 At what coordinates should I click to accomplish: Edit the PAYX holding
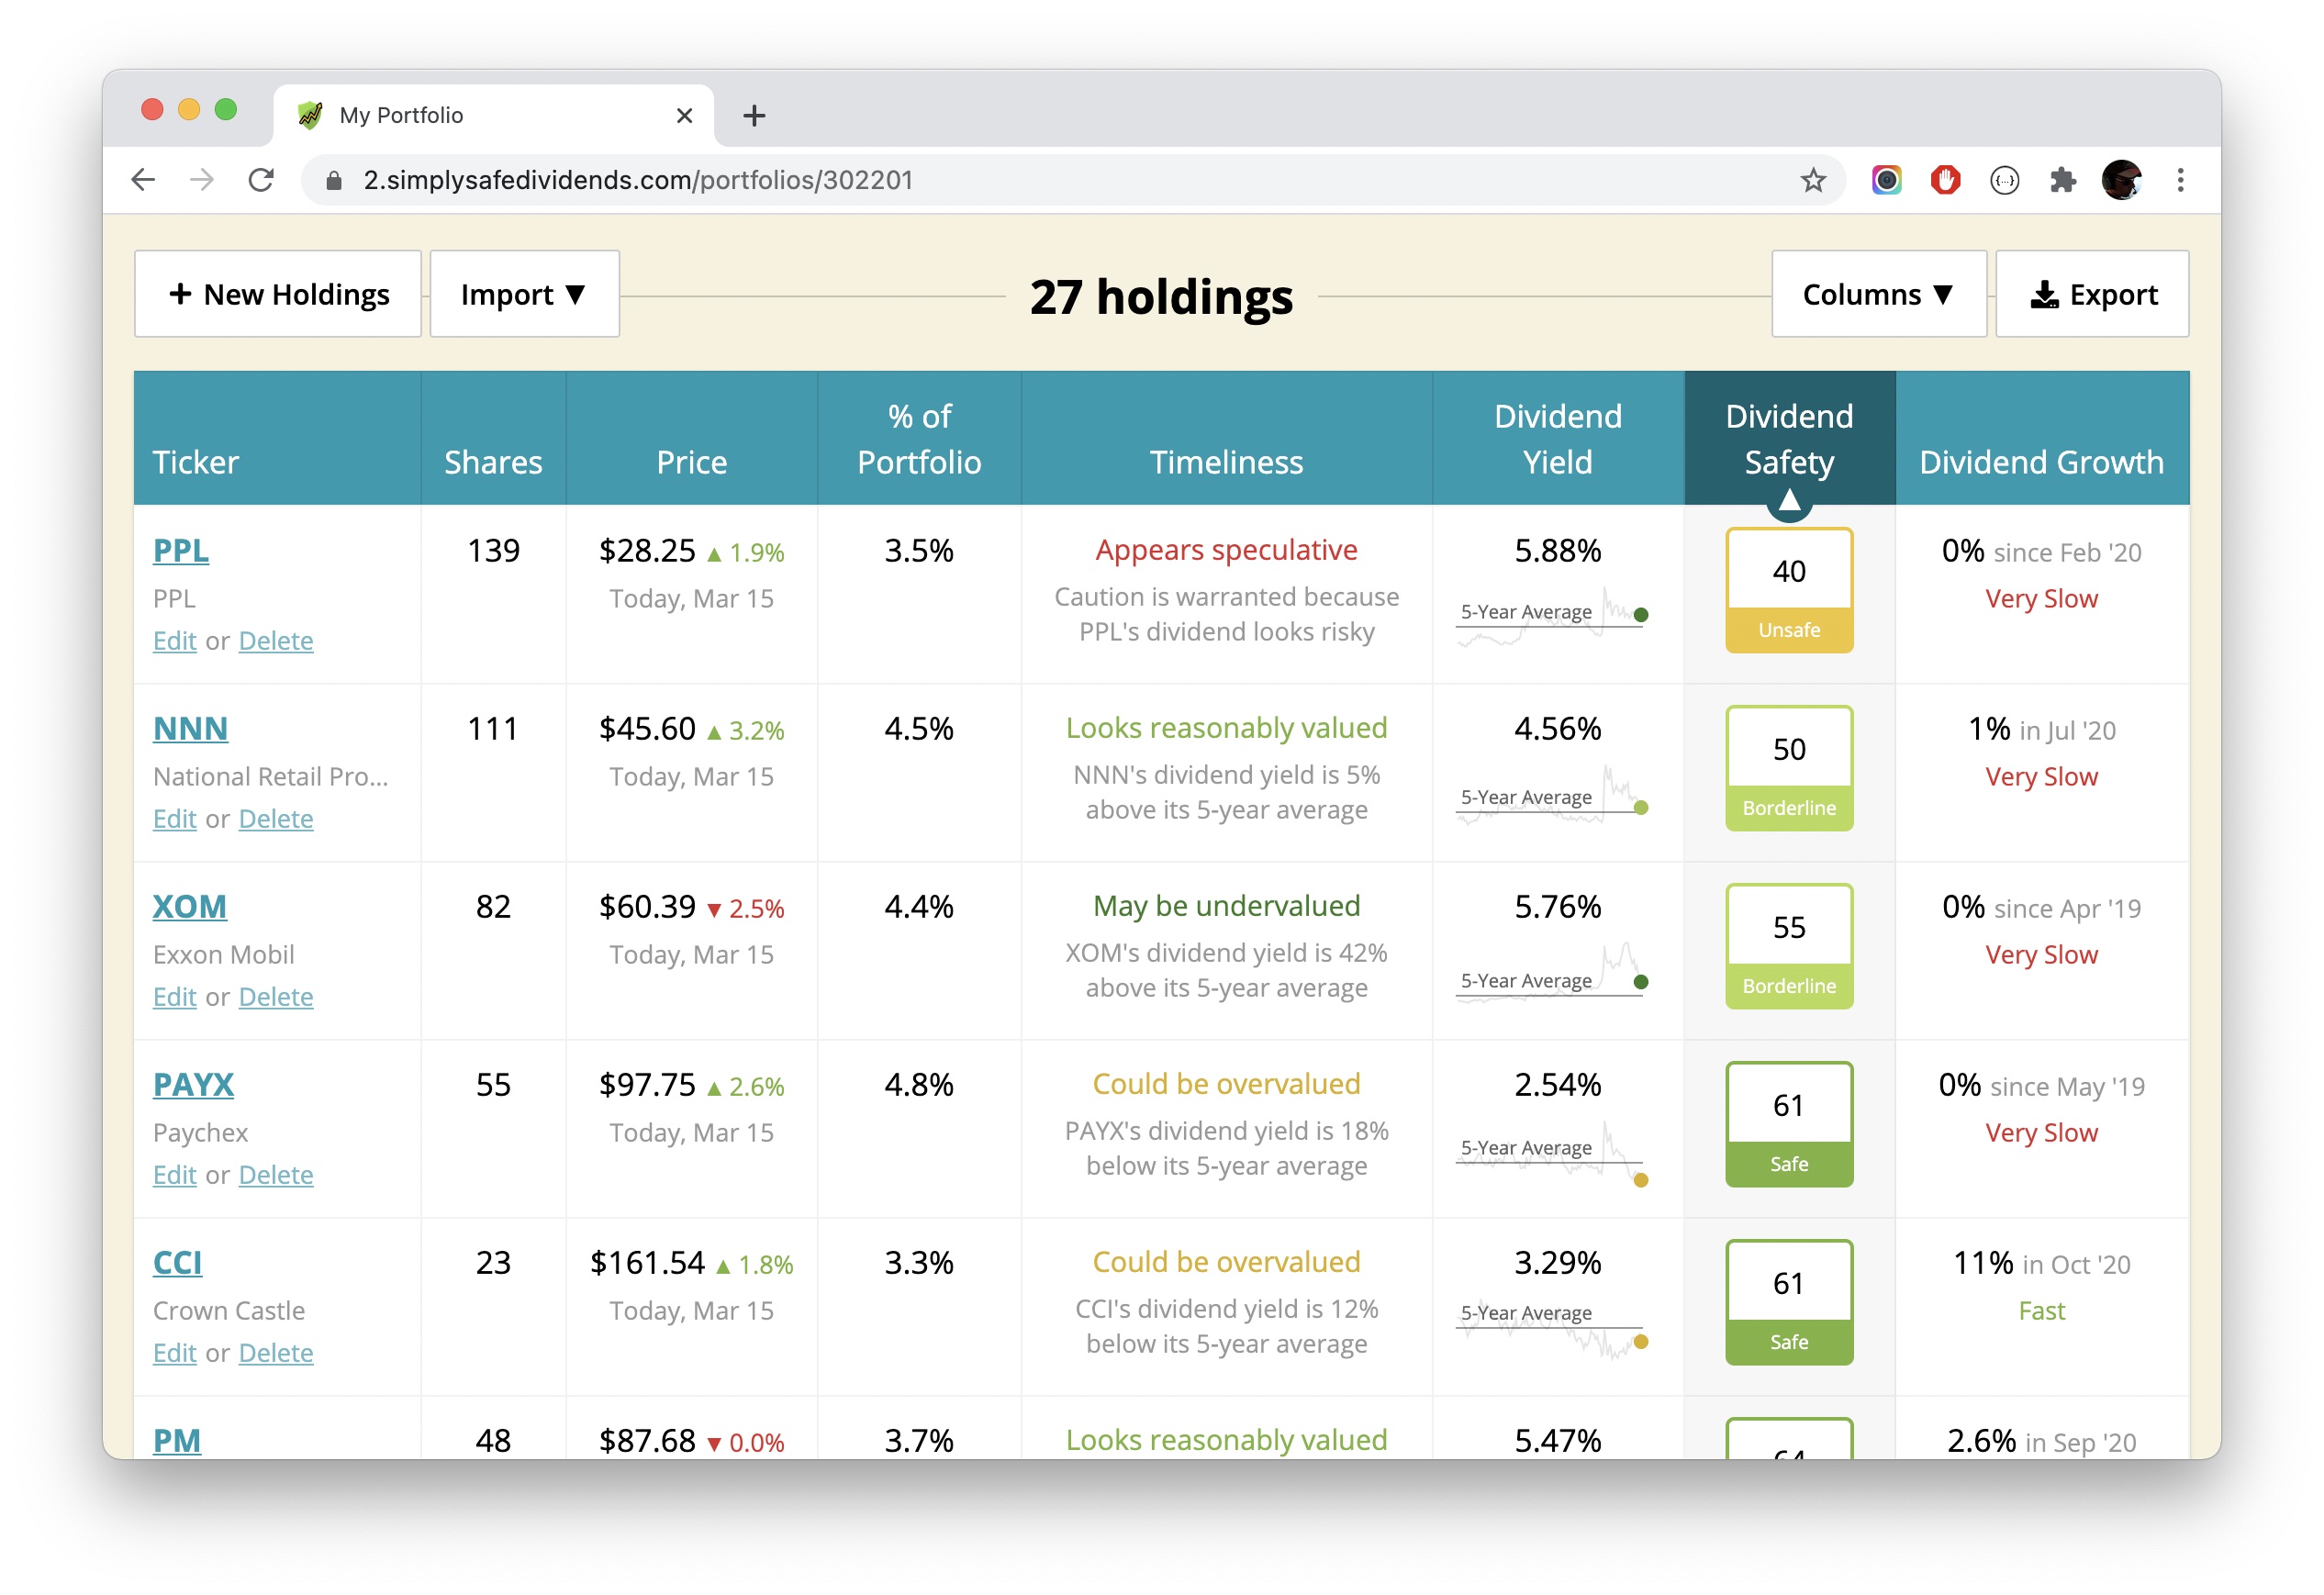point(174,1175)
